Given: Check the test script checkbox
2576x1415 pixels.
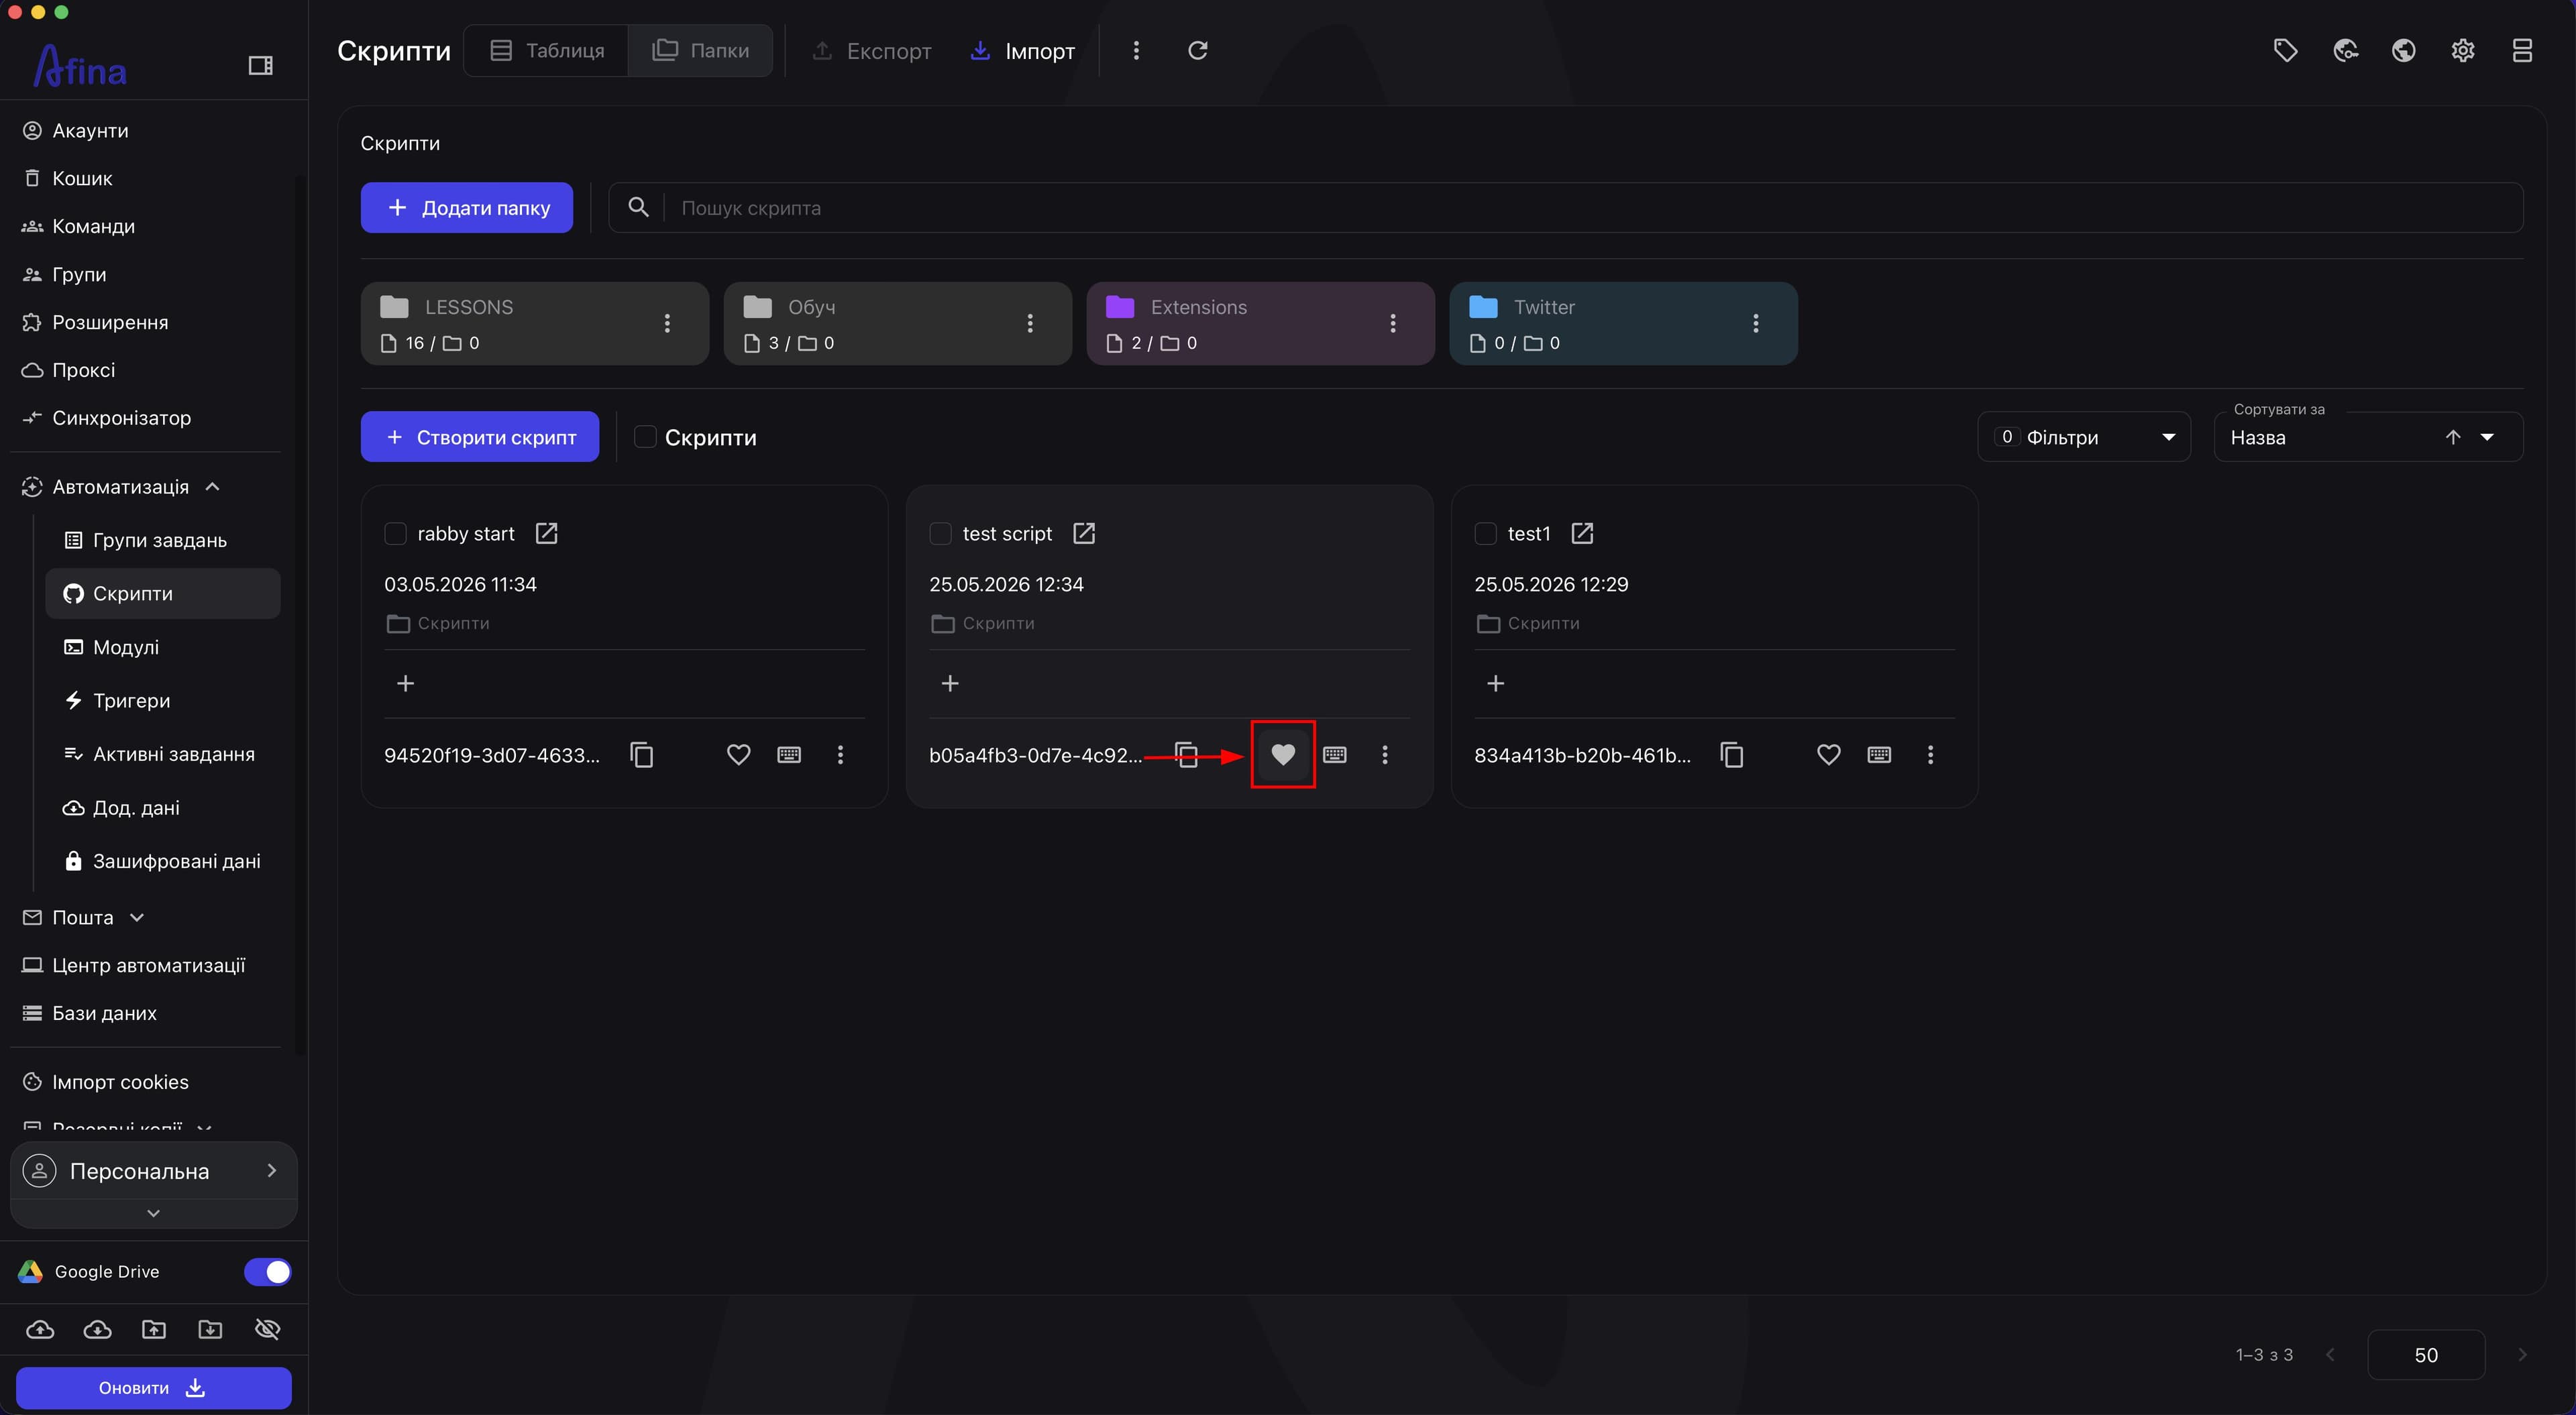Looking at the screenshot, I should tap(940, 534).
